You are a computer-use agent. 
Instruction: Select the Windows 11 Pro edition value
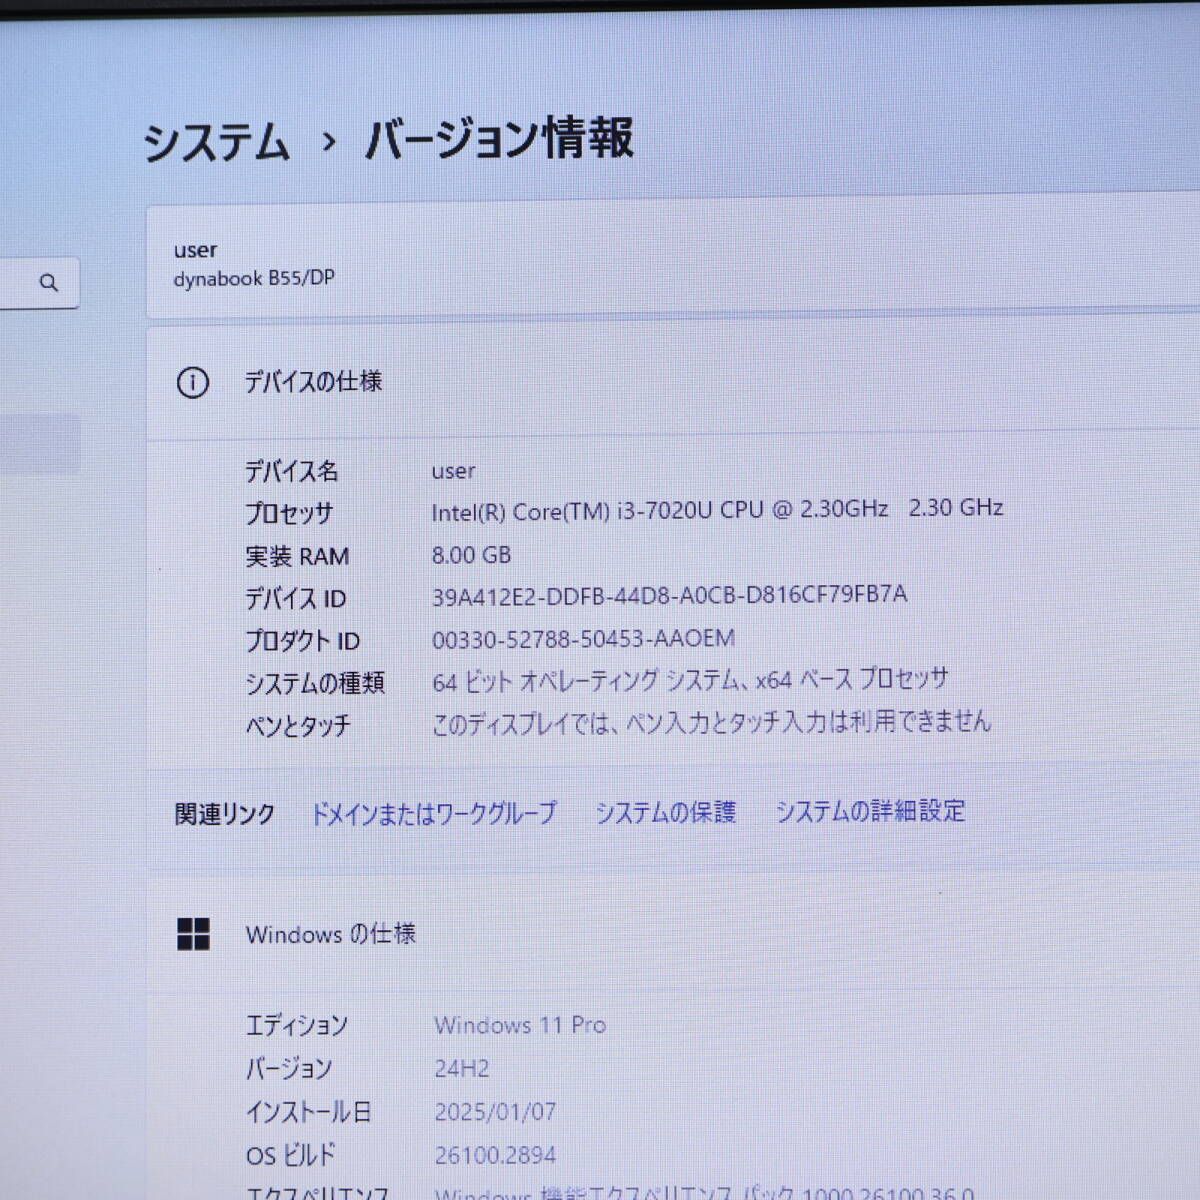tap(520, 1025)
